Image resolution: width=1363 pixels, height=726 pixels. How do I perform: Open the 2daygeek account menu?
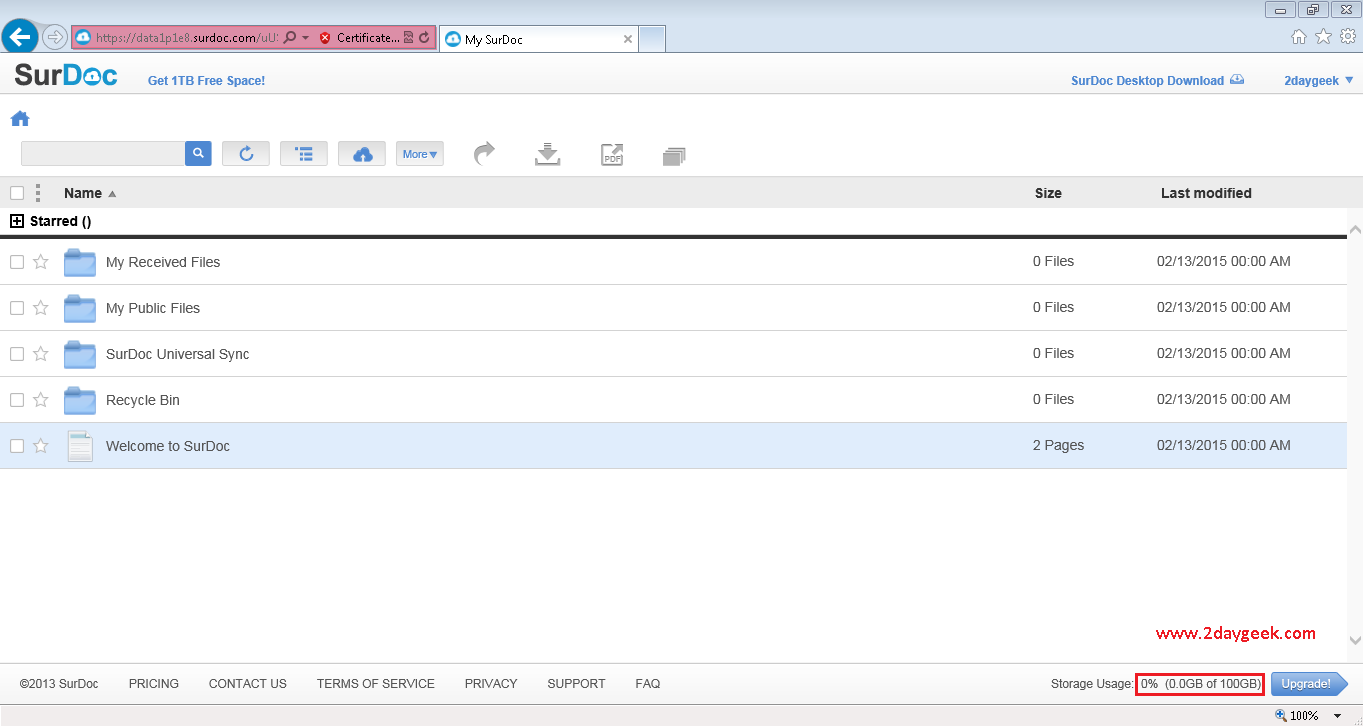point(1318,81)
